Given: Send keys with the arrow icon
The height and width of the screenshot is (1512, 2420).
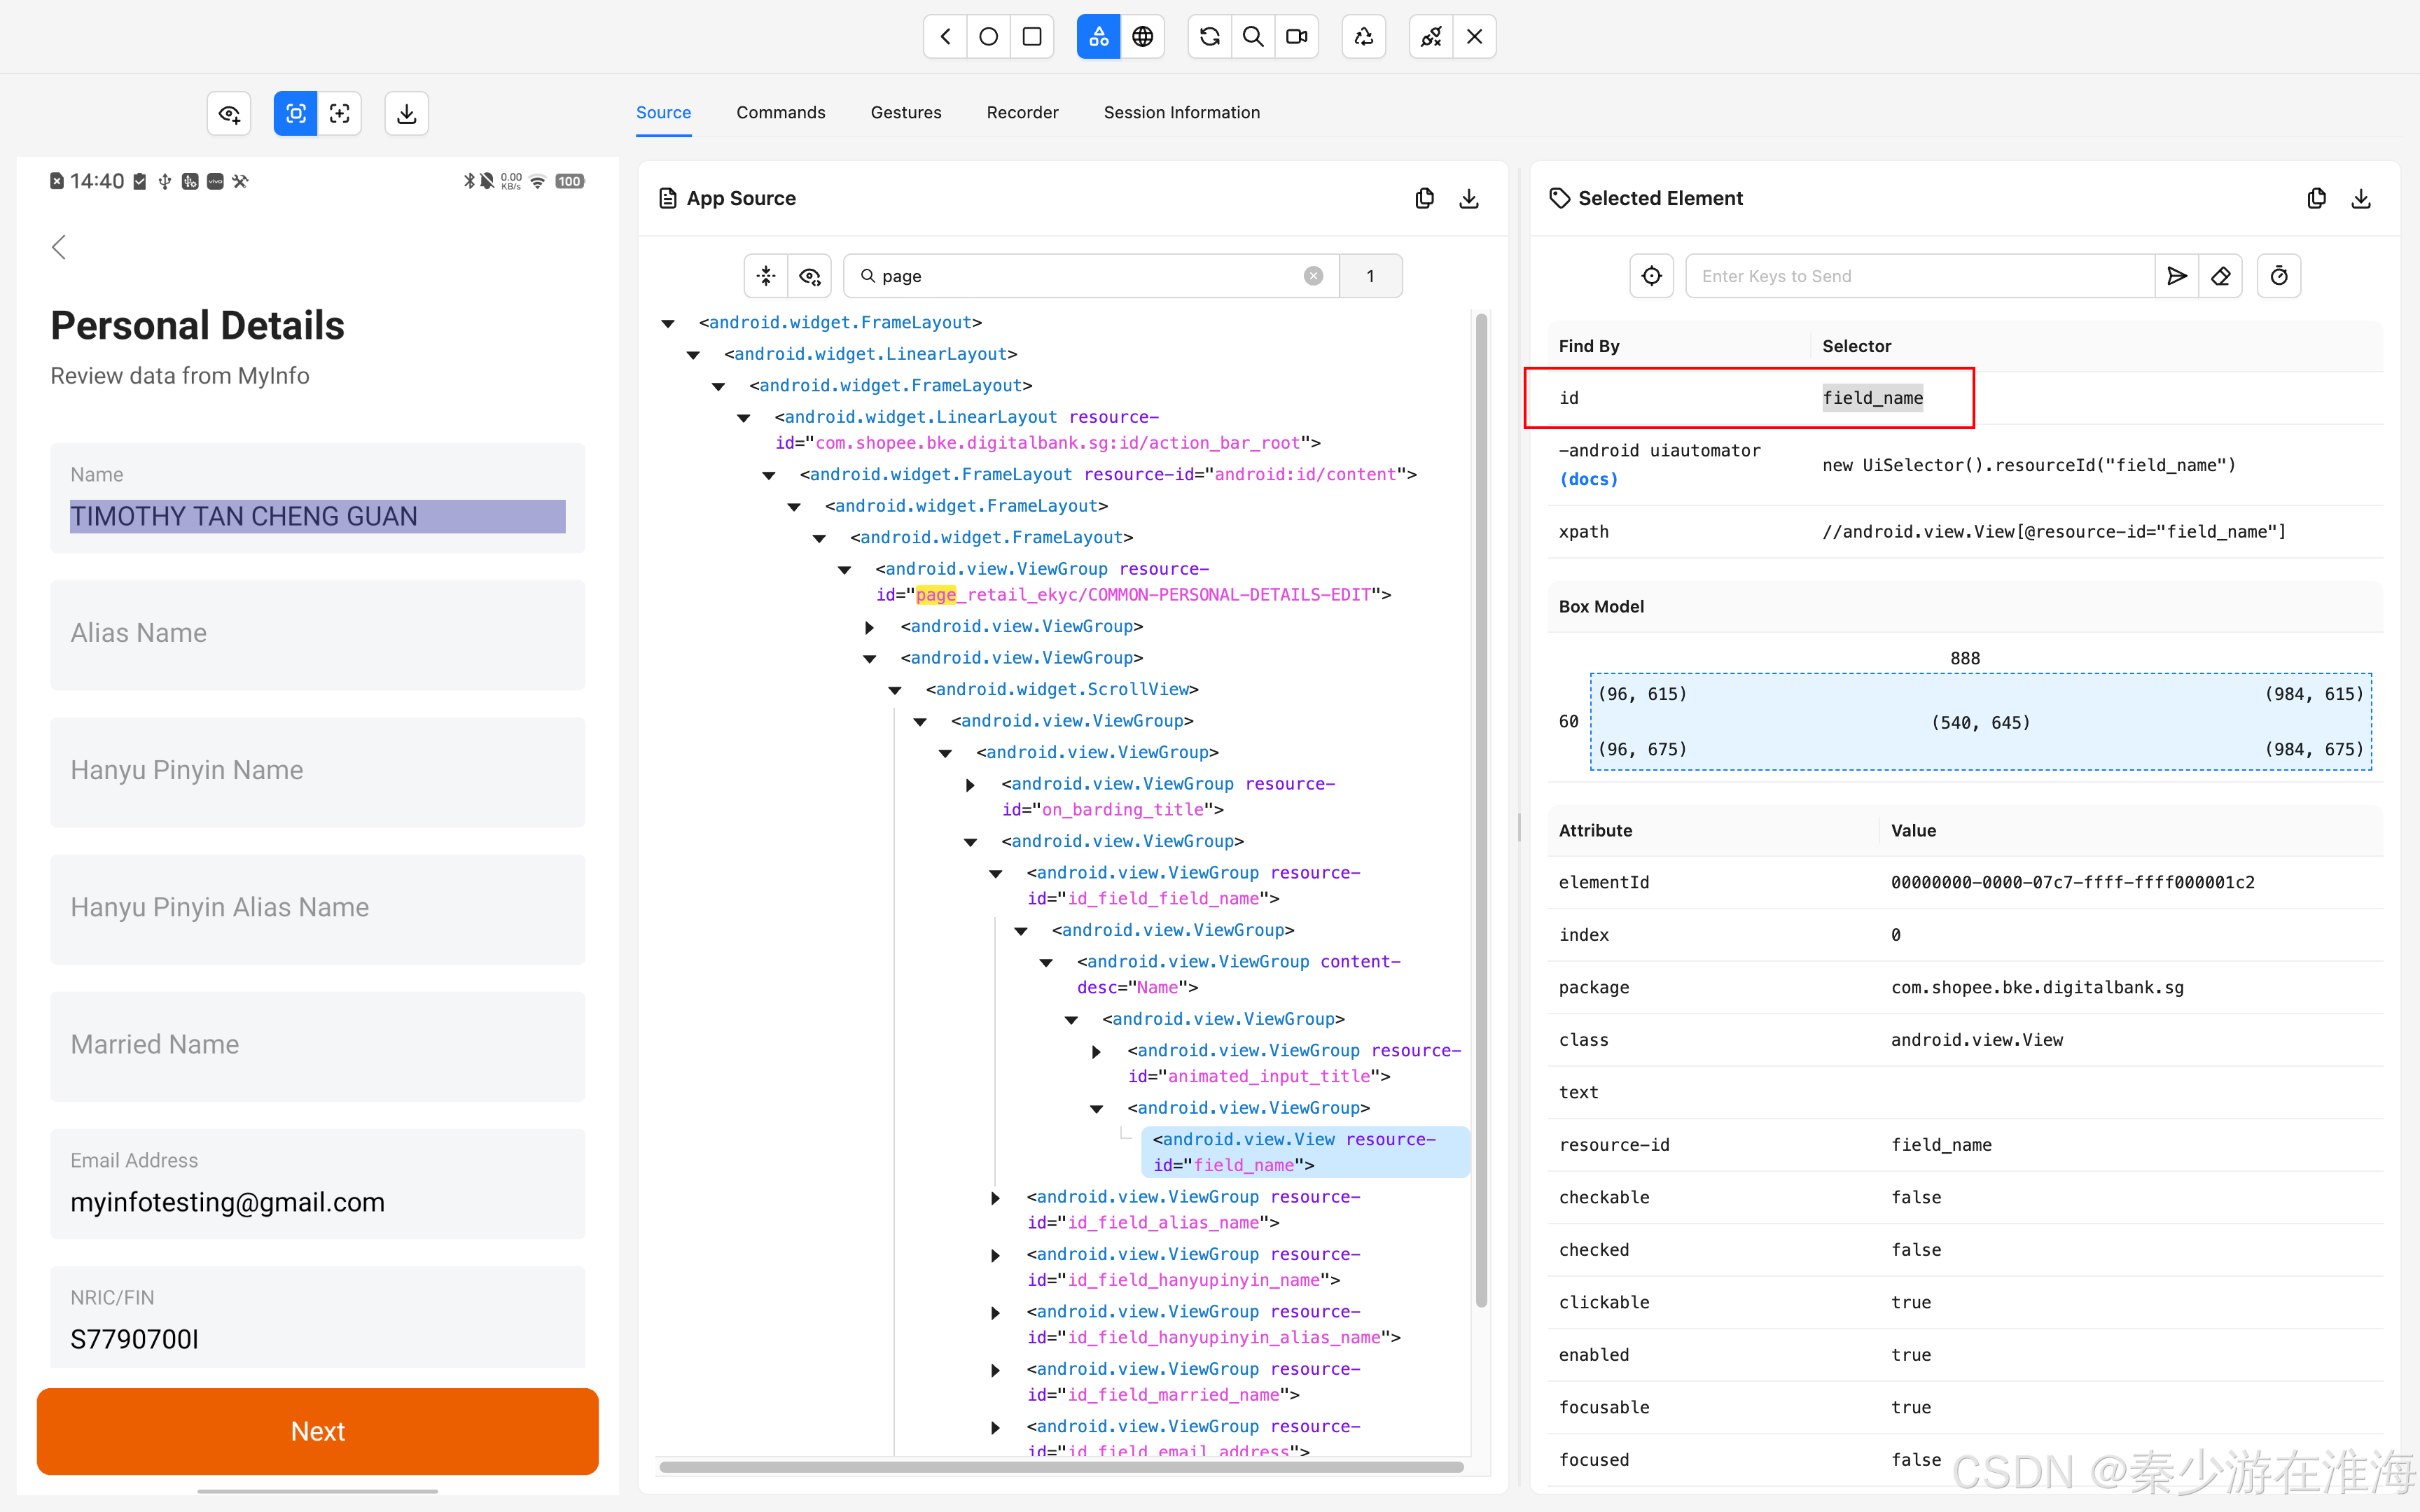Looking at the screenshot, I should coord(2177,276).
